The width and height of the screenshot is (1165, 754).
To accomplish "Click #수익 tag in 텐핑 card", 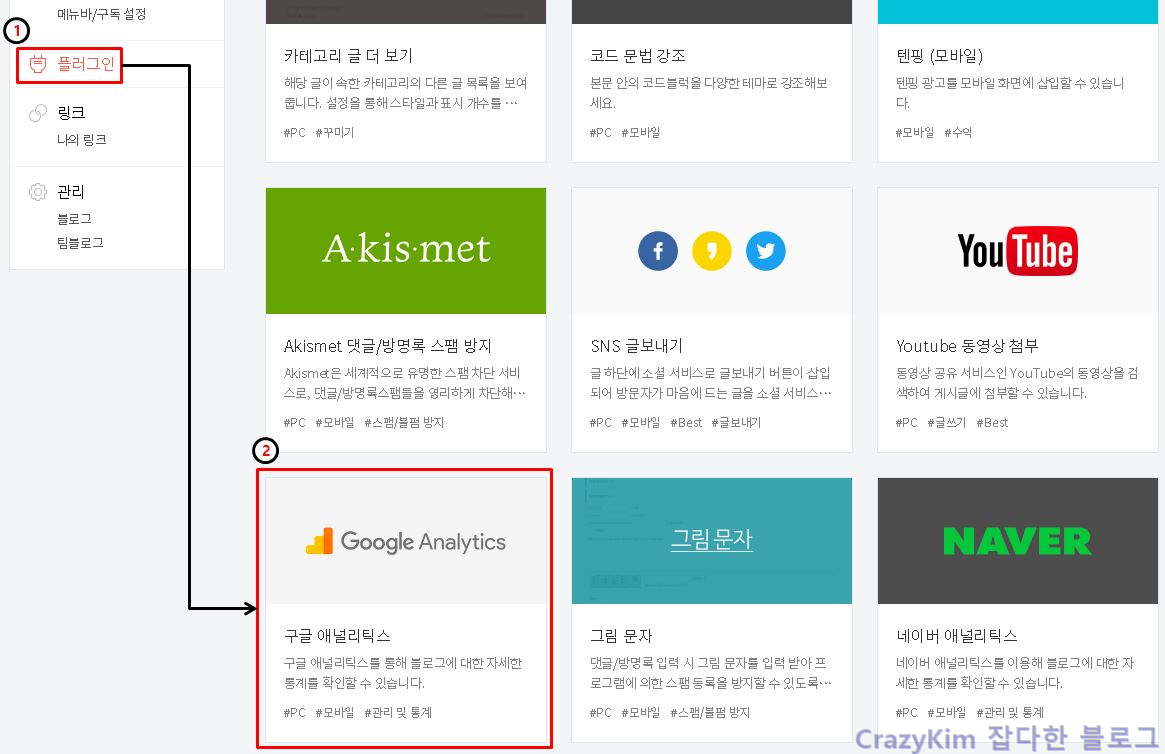I will point(958,132).
